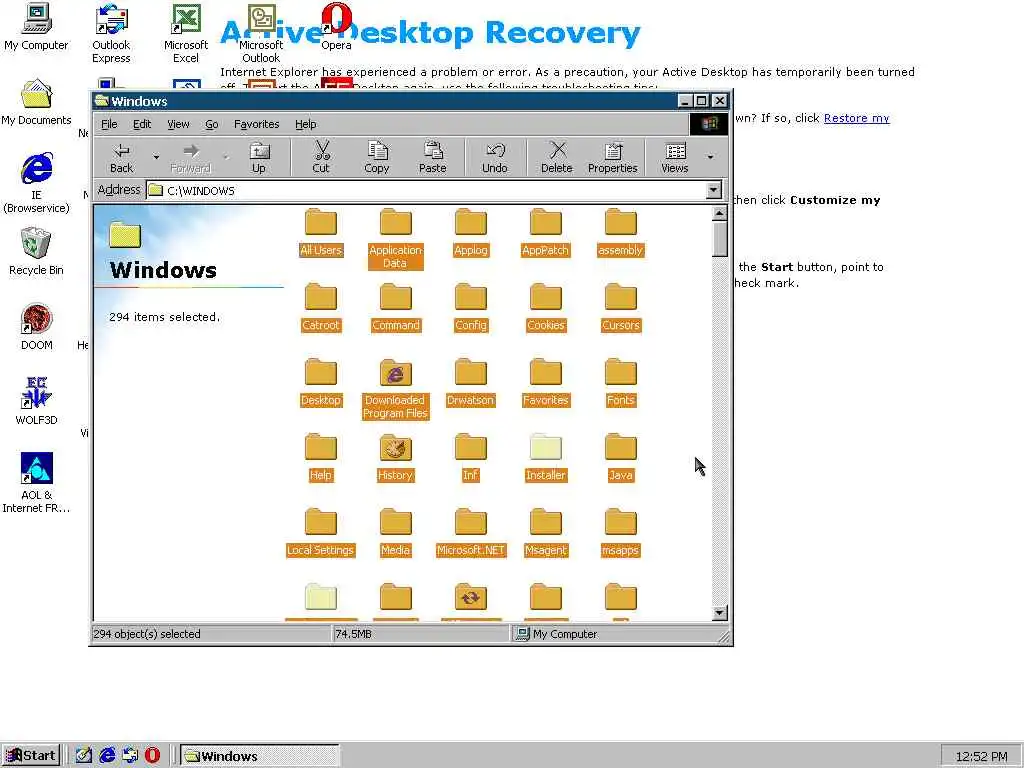
Task: Click the Paste toolbar icon
Action: coord(432,157)
